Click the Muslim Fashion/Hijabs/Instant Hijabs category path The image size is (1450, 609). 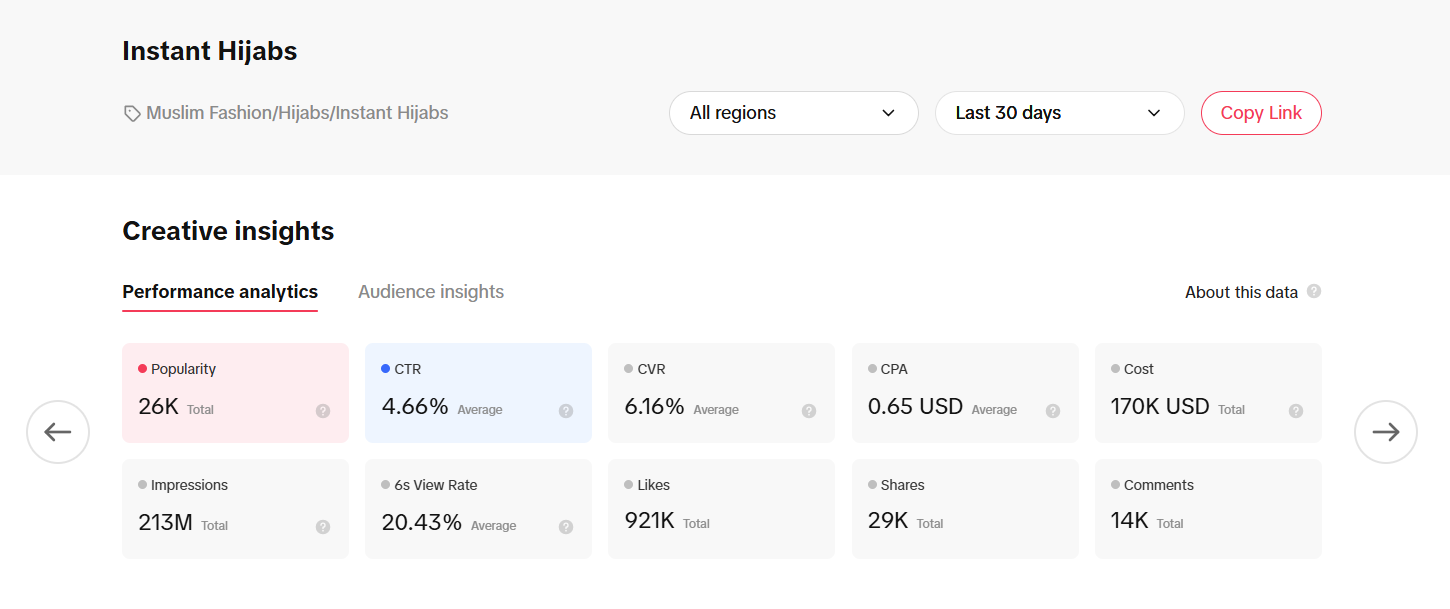297,113
